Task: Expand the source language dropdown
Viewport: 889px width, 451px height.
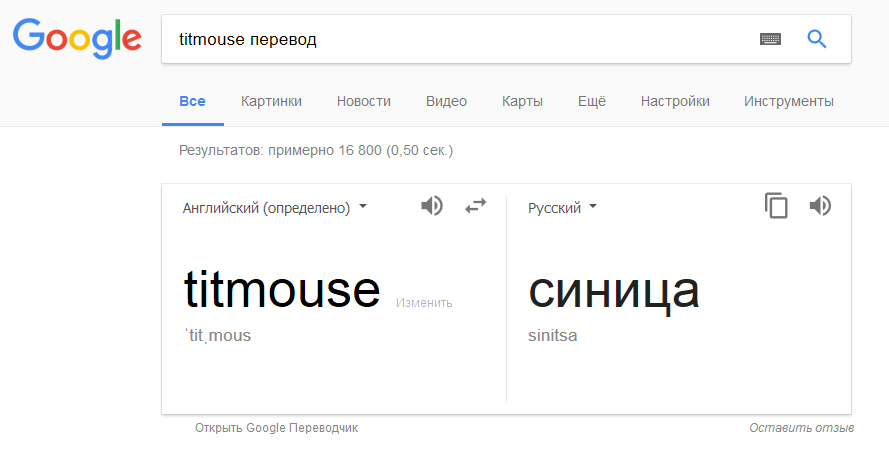Action: tap(275, 208)
